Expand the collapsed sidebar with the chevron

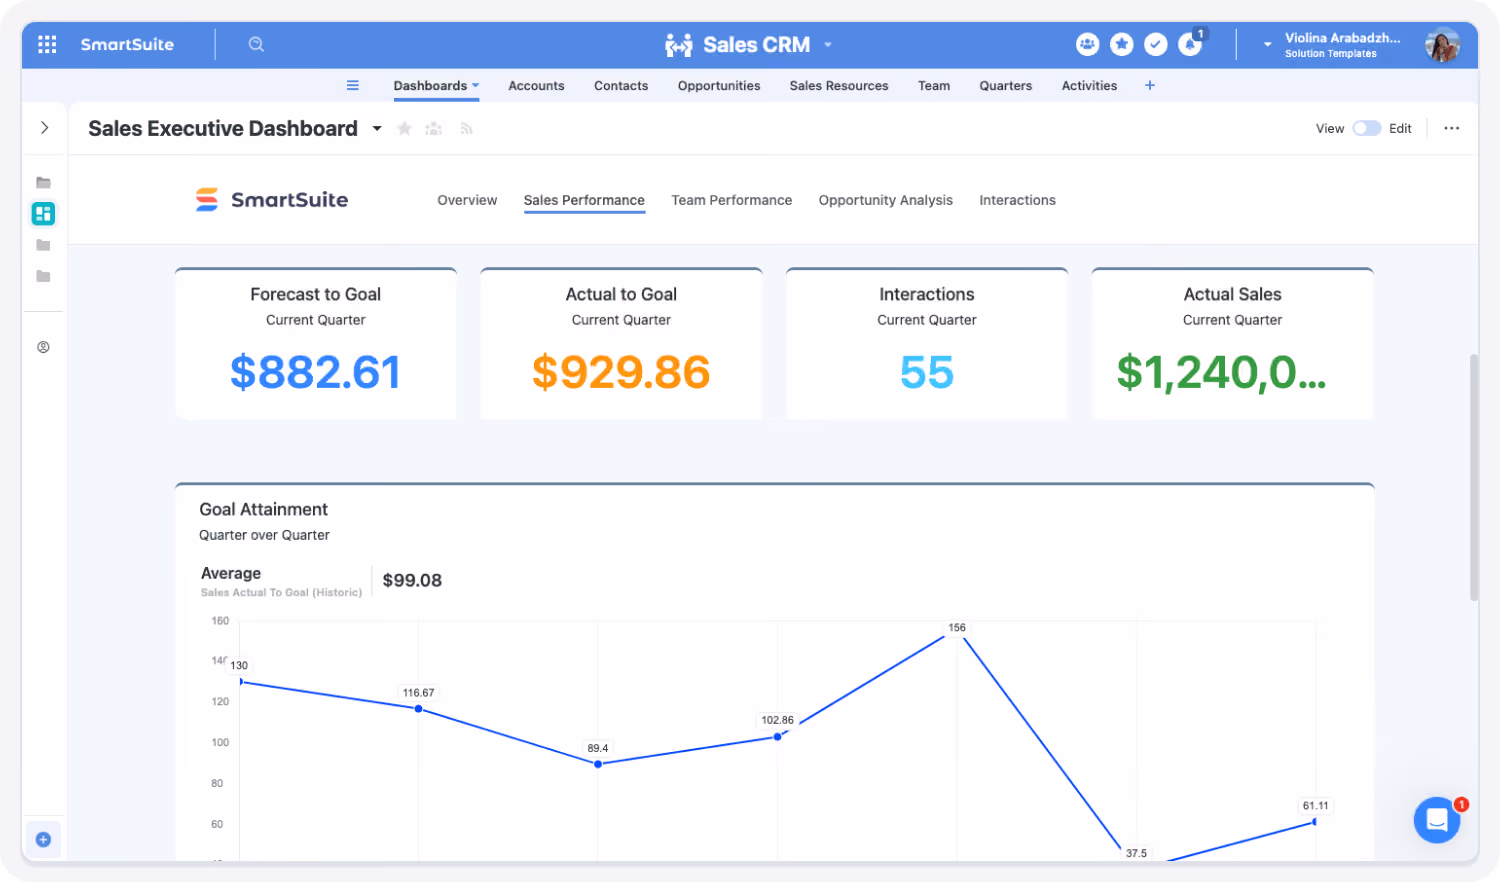44,128
